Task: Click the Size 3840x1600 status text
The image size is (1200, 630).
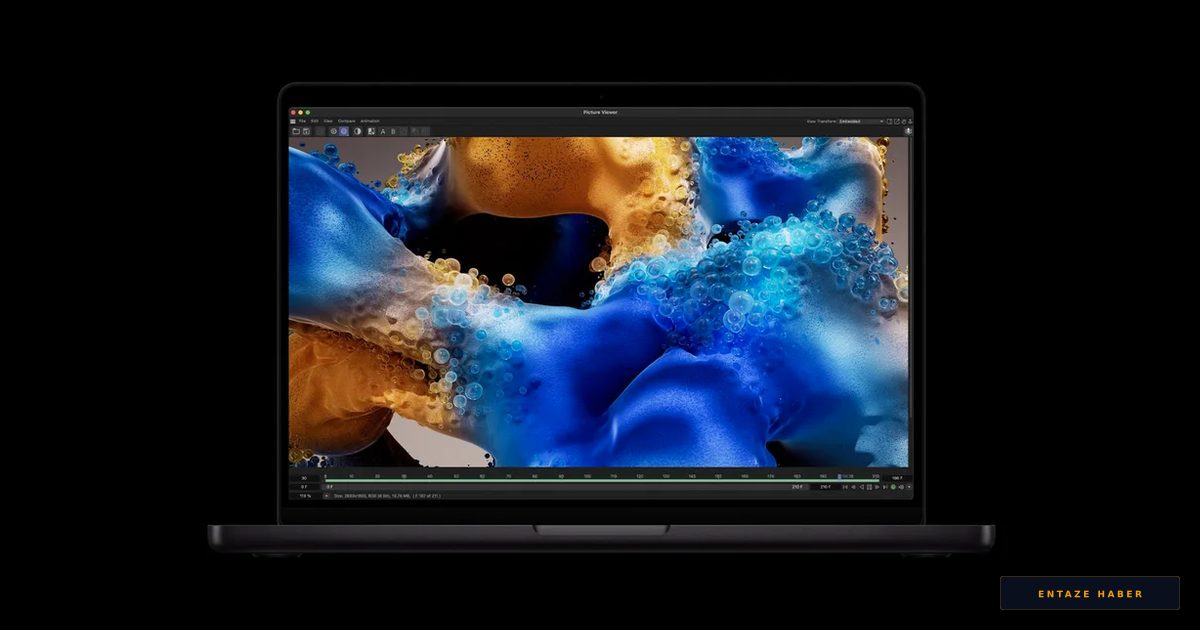Action: tap(387, 495)
